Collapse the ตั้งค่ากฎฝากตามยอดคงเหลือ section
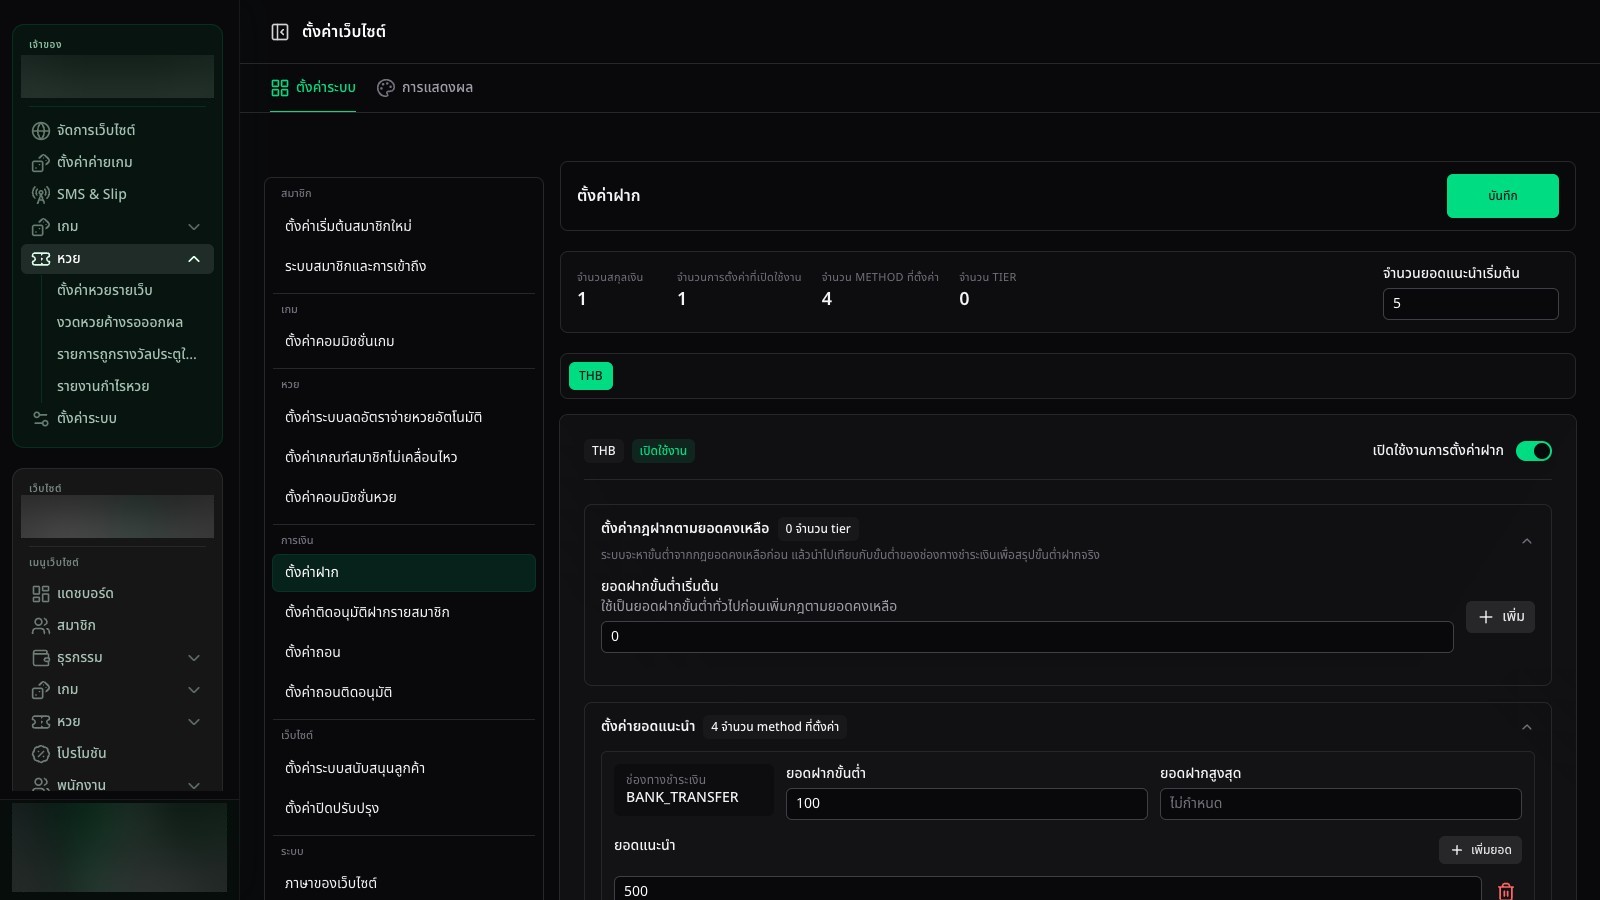The height and width of the screenshot is (900, 1600). 1527,541
